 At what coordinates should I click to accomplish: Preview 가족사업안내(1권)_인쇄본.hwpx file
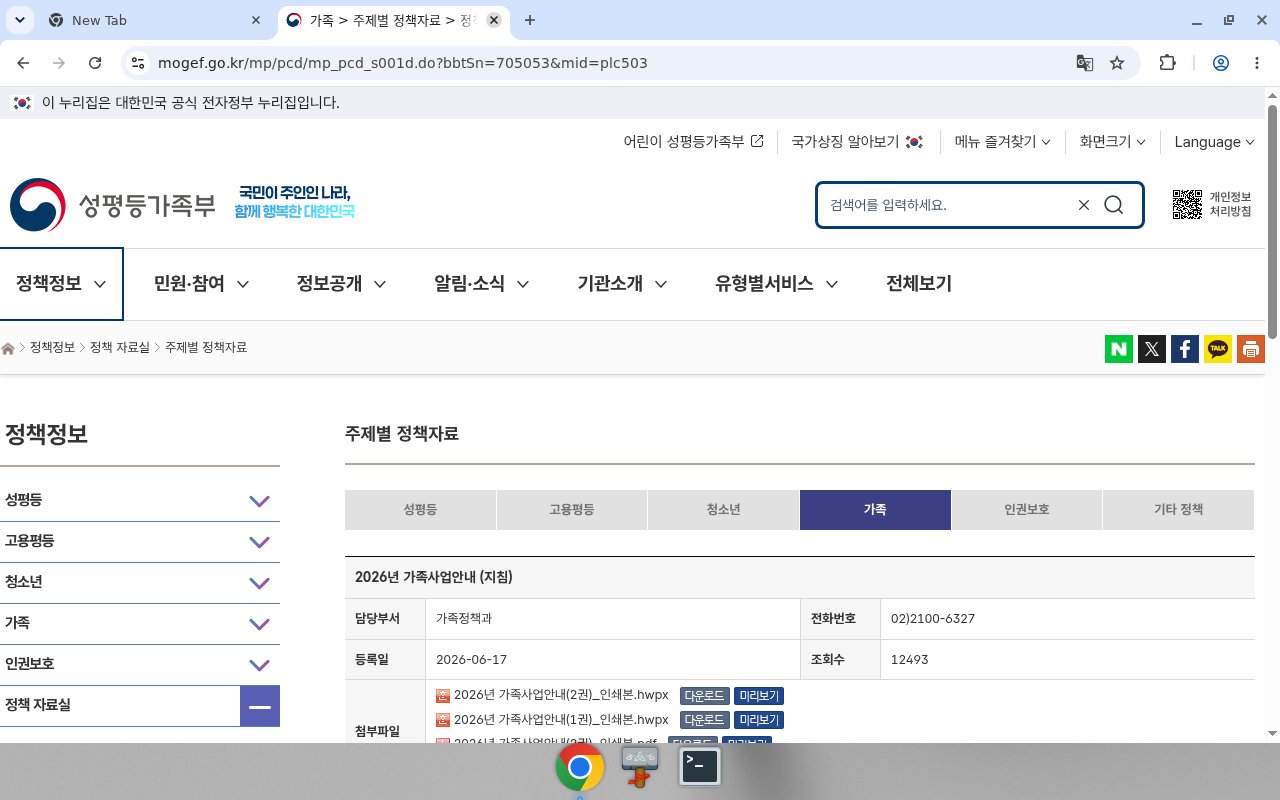coord(759,720)
